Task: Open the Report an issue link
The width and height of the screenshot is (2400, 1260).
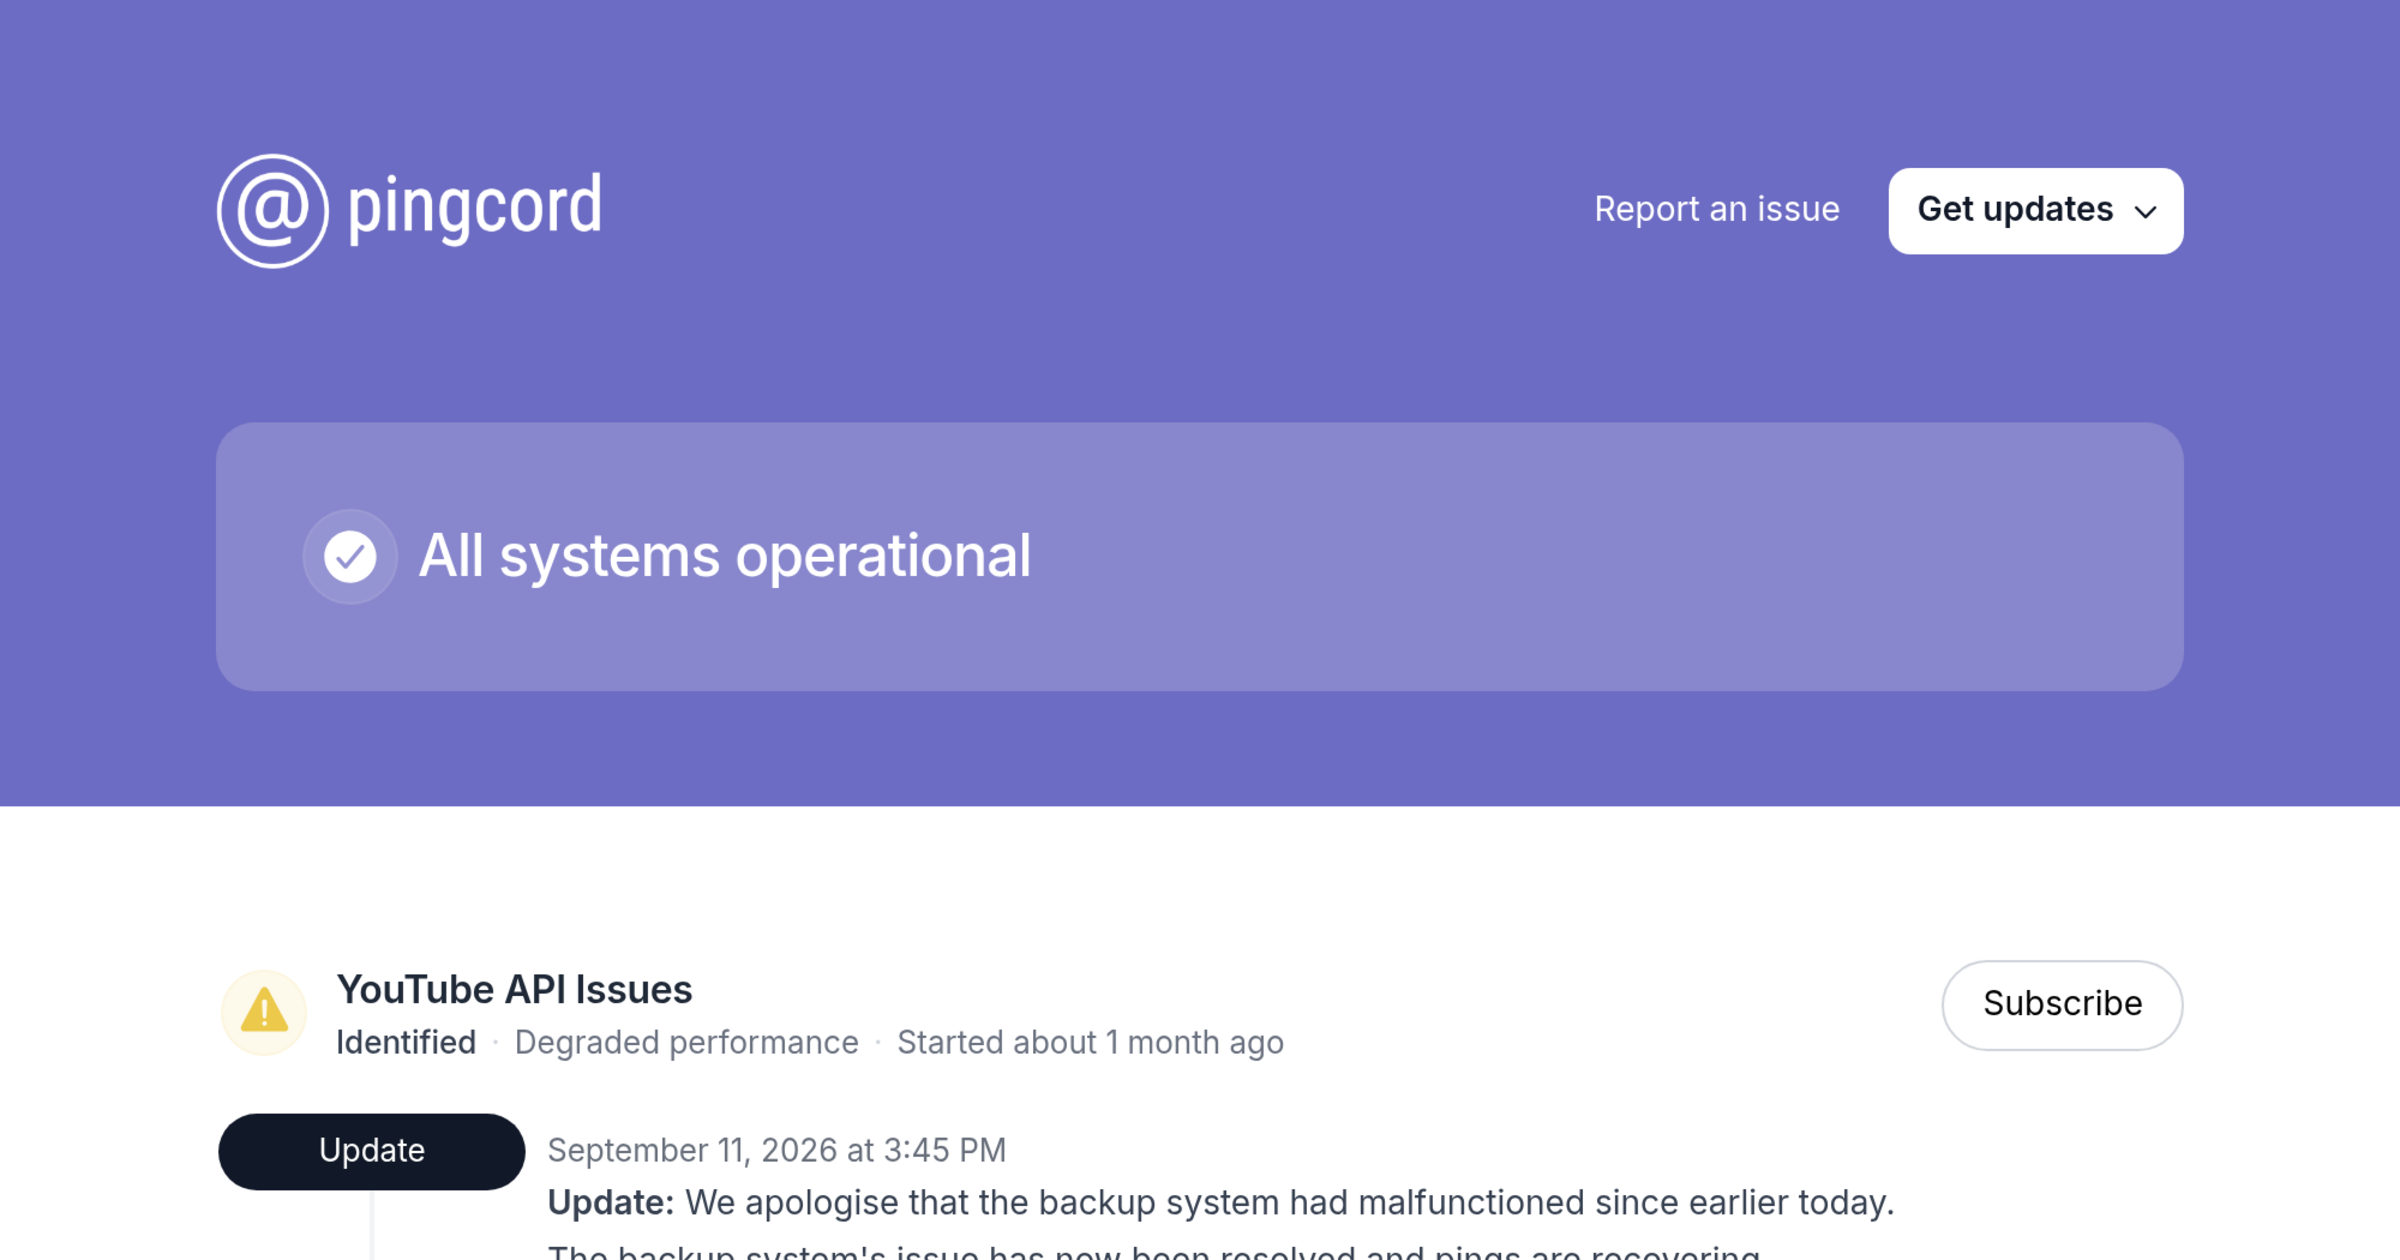Action: tap(1716, 209)
